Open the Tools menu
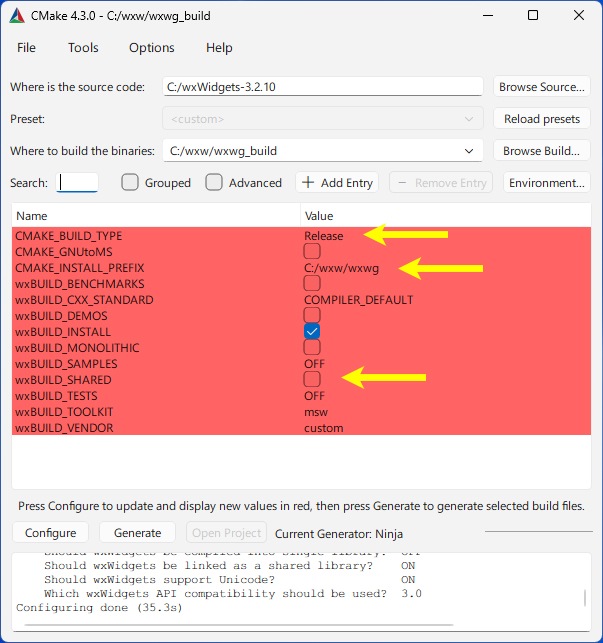Image resolution: width=603 pixels, height=643 pixels. [83, 48]
